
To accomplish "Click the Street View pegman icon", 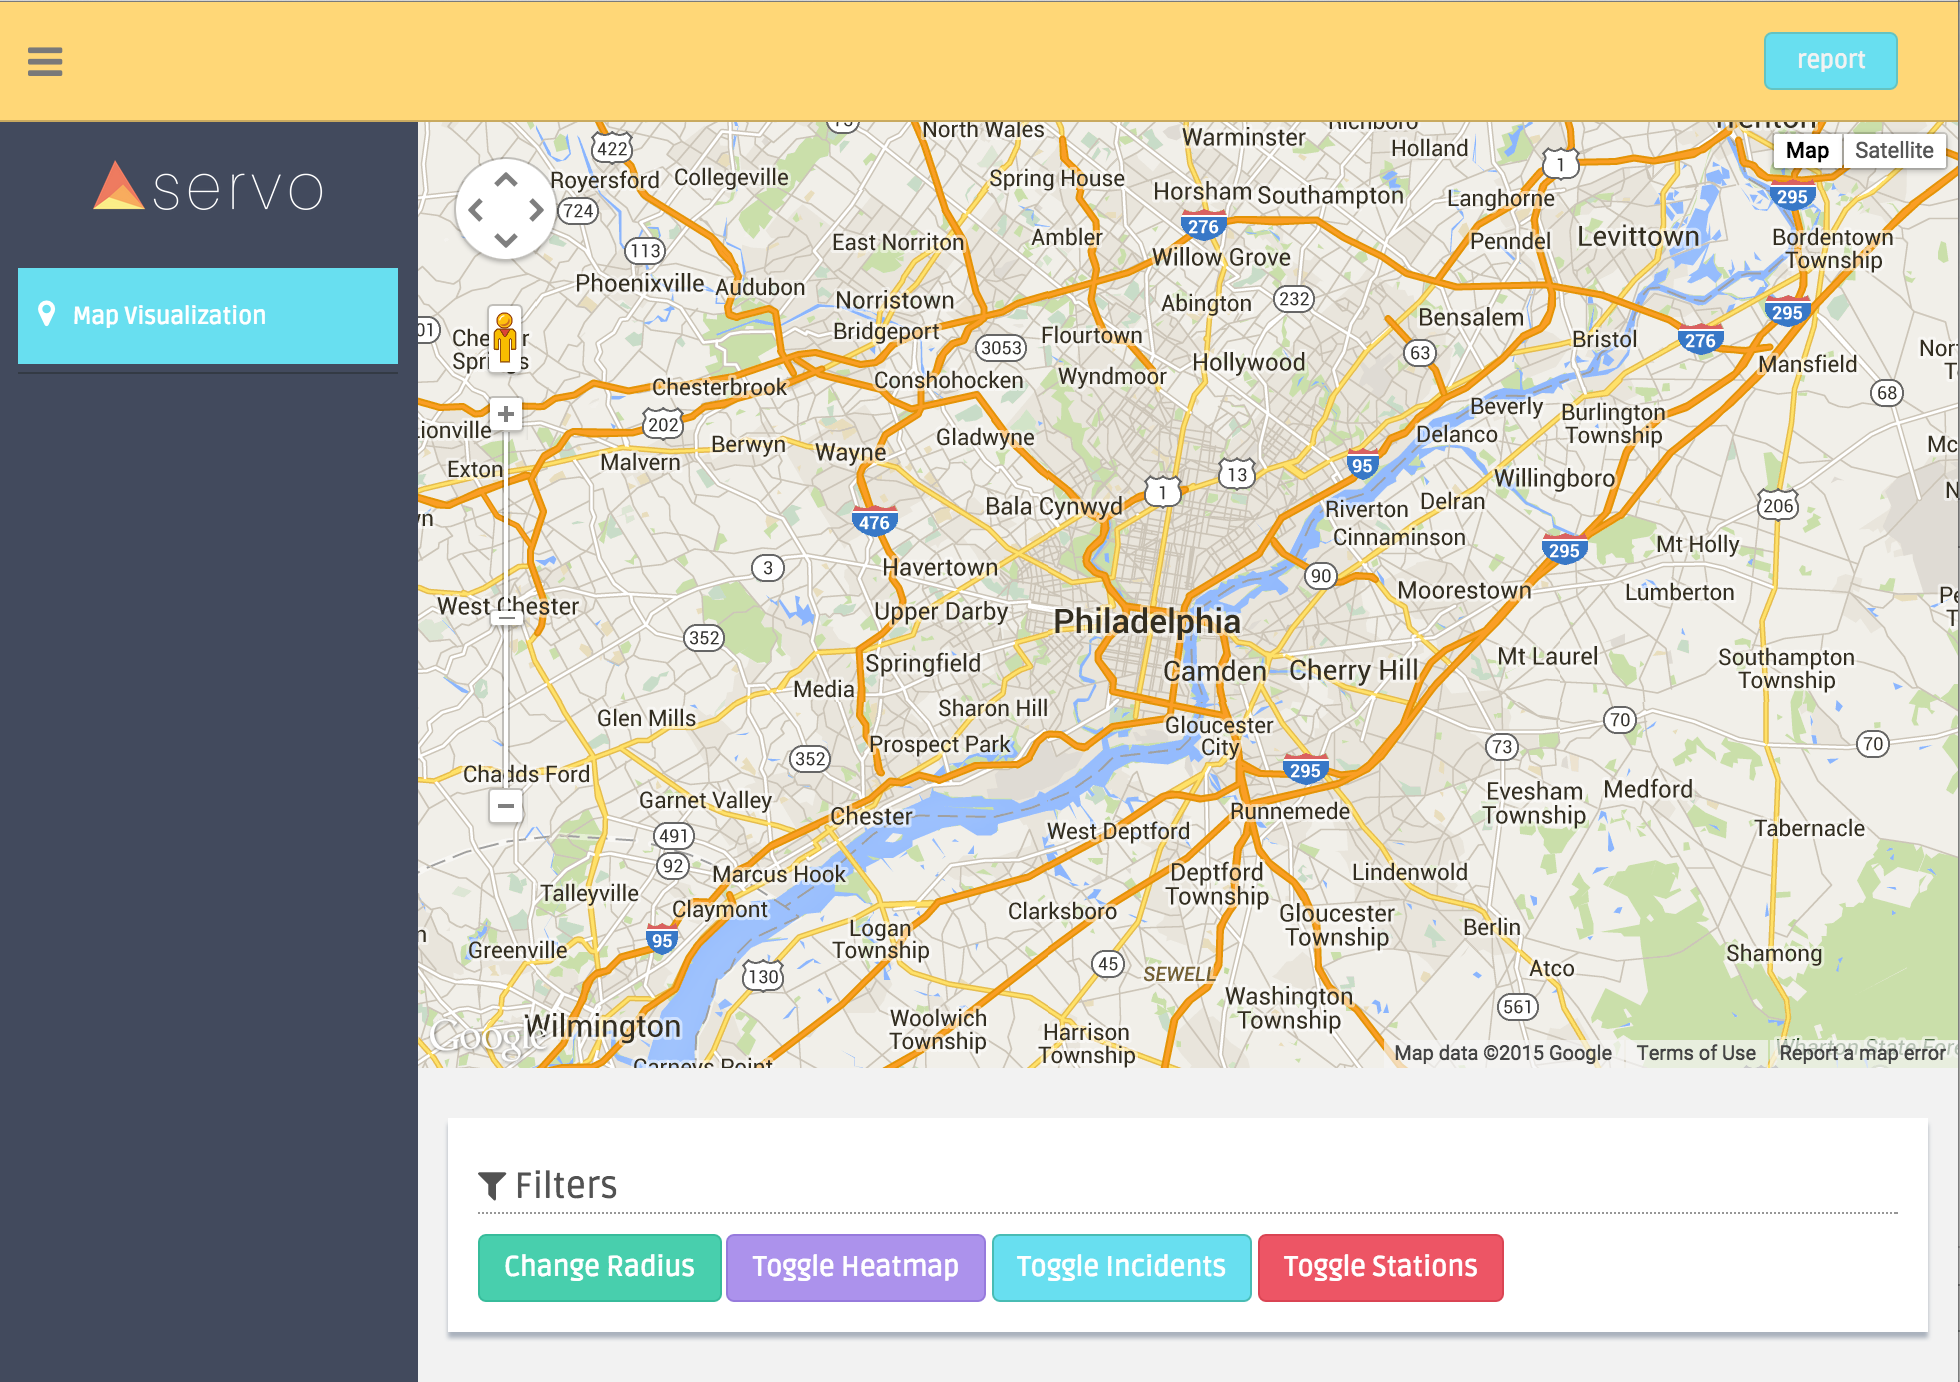I will point(505,337).
